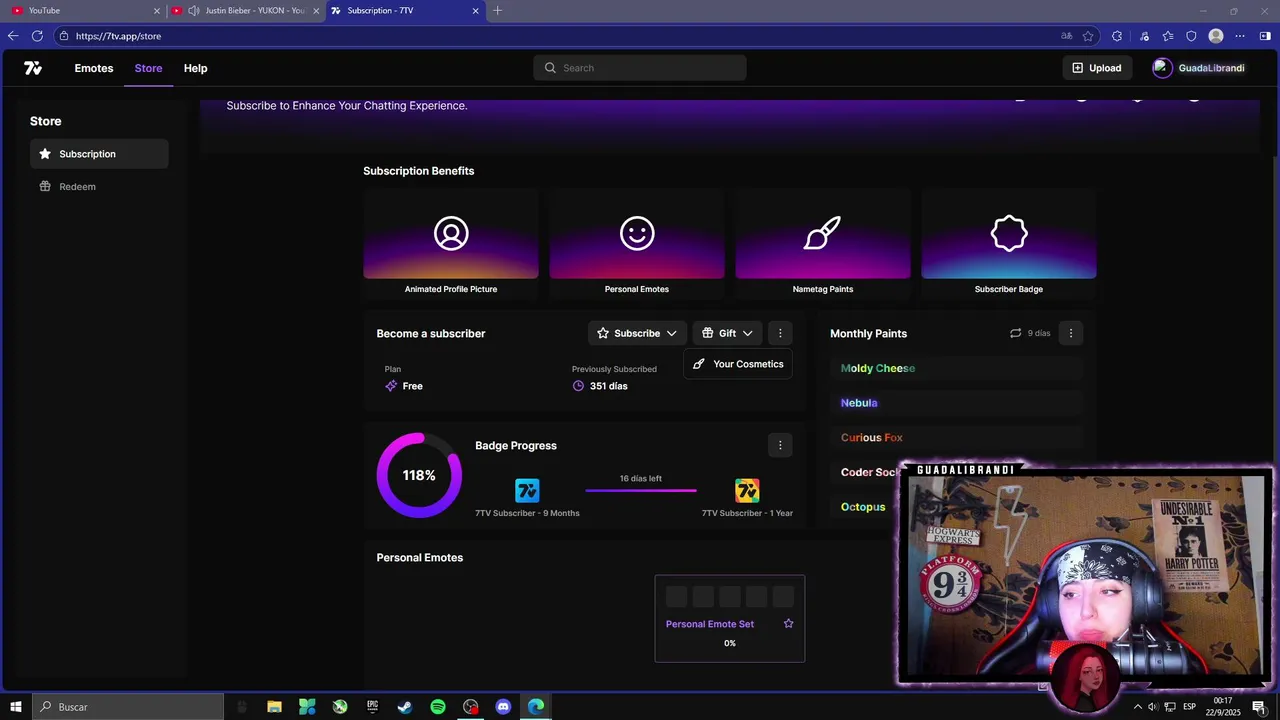Open the Help menu item
Image resolution: width=1280 pixels, height=720 pixels.
point(195,68)
